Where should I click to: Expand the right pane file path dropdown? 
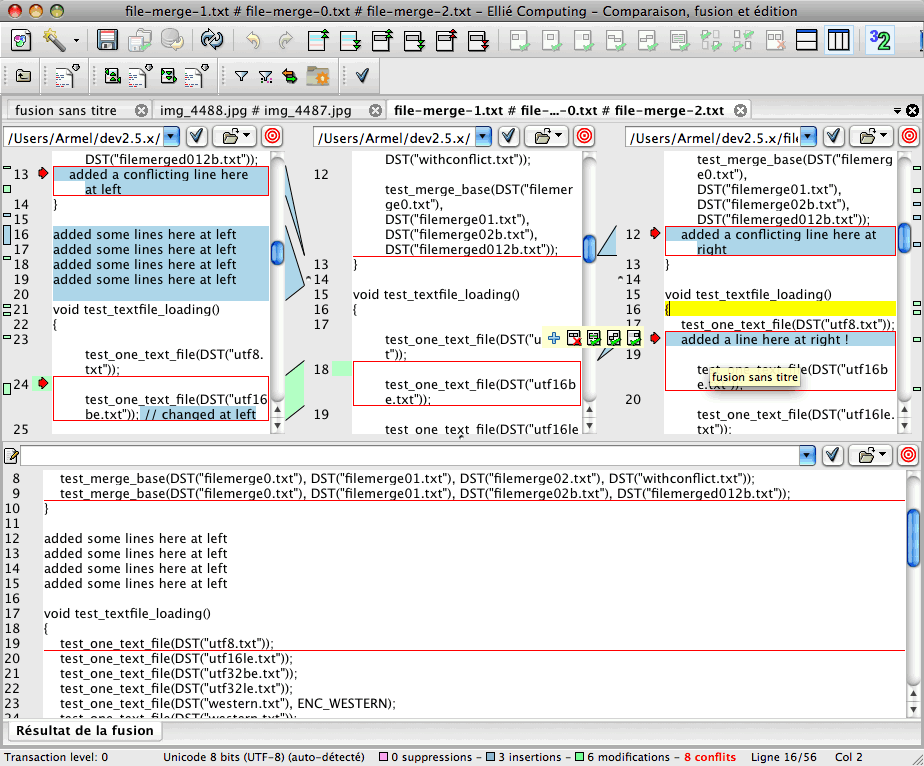[808, 137]
